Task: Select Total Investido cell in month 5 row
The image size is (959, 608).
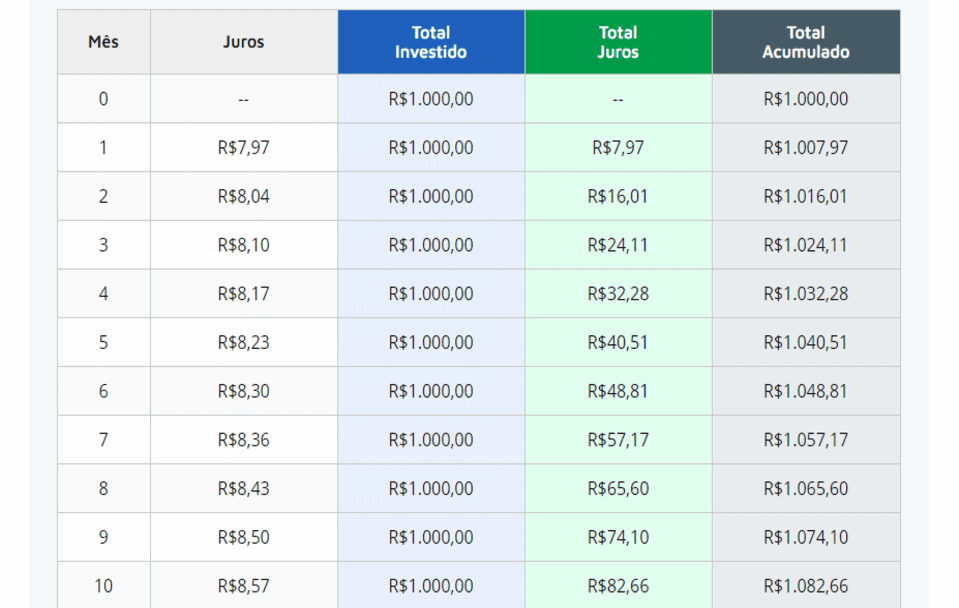Action: pyautogui.click(x=430, y=342)
